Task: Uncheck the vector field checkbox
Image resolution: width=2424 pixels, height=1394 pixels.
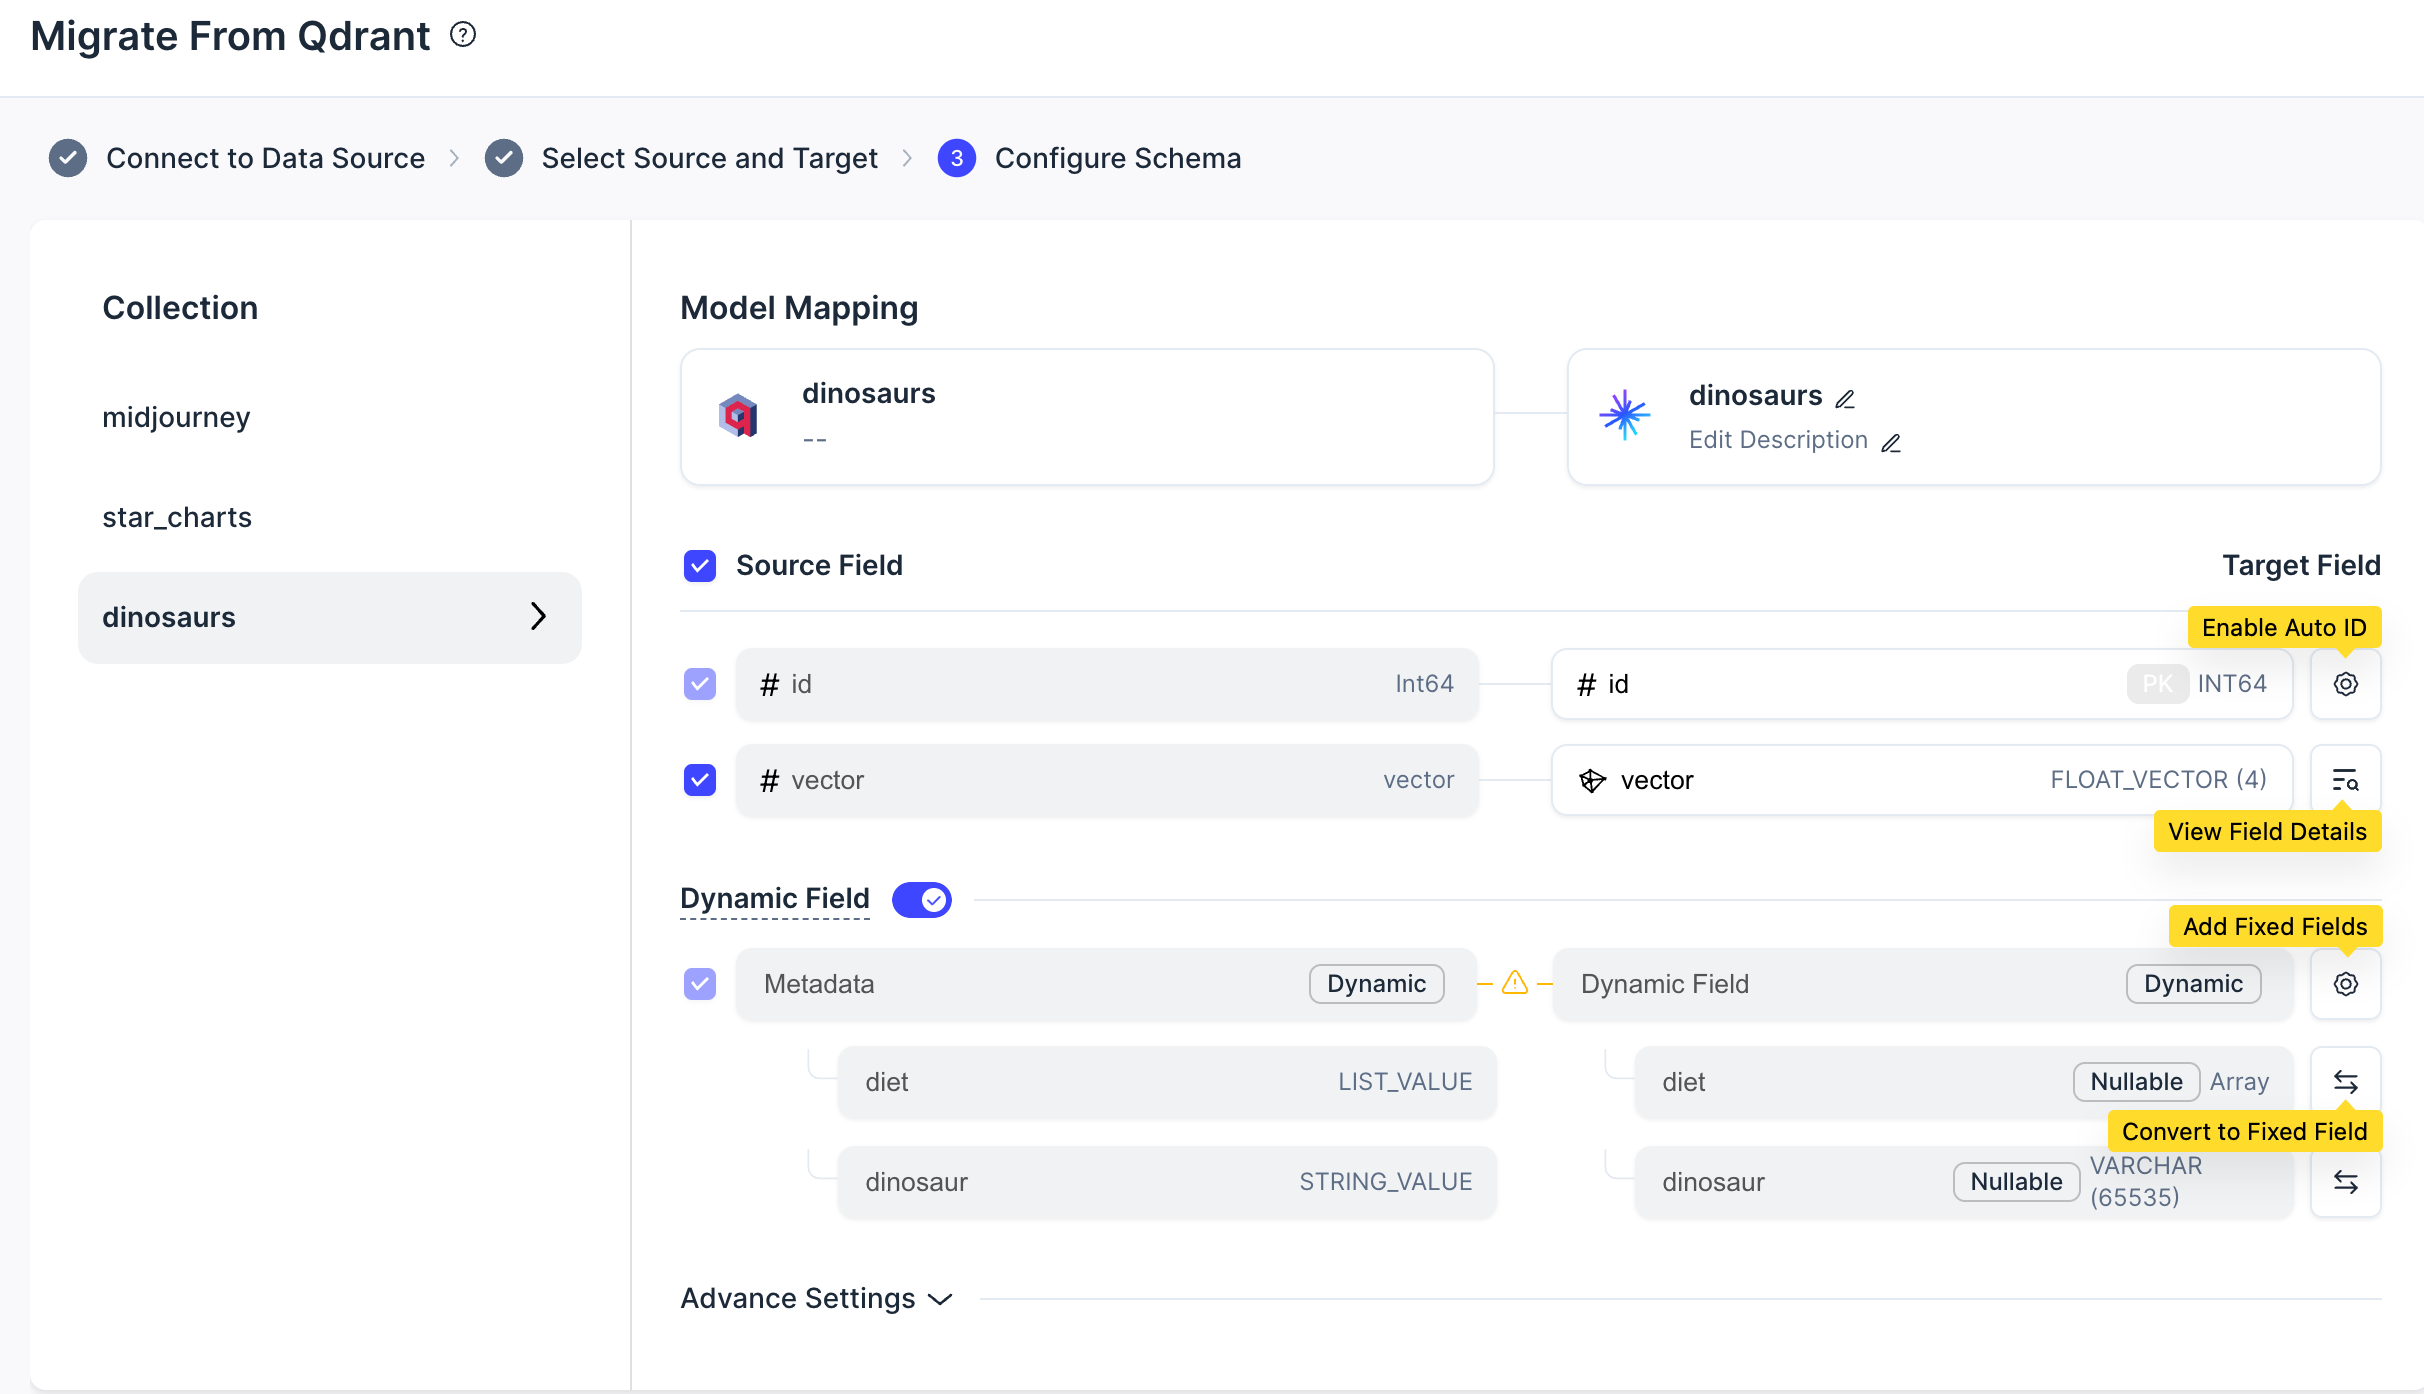Action: 700,780
